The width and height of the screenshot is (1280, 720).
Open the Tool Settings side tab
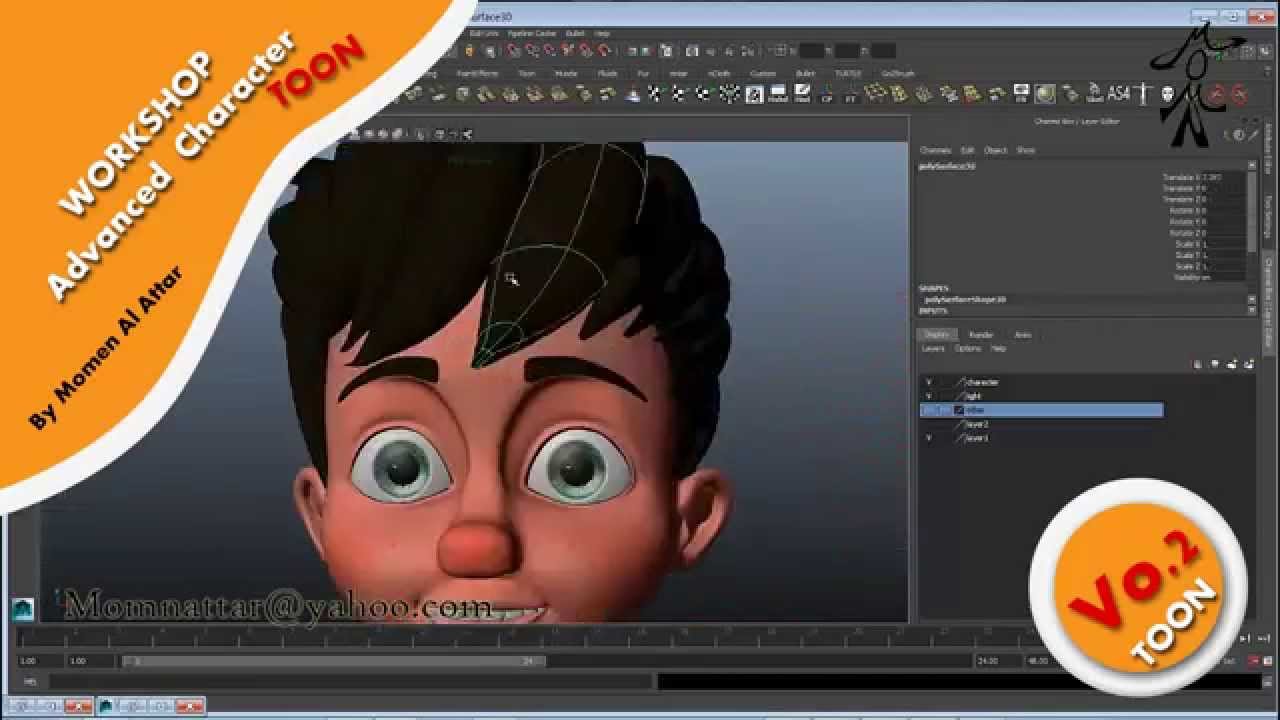click(x=1268, y=217)
